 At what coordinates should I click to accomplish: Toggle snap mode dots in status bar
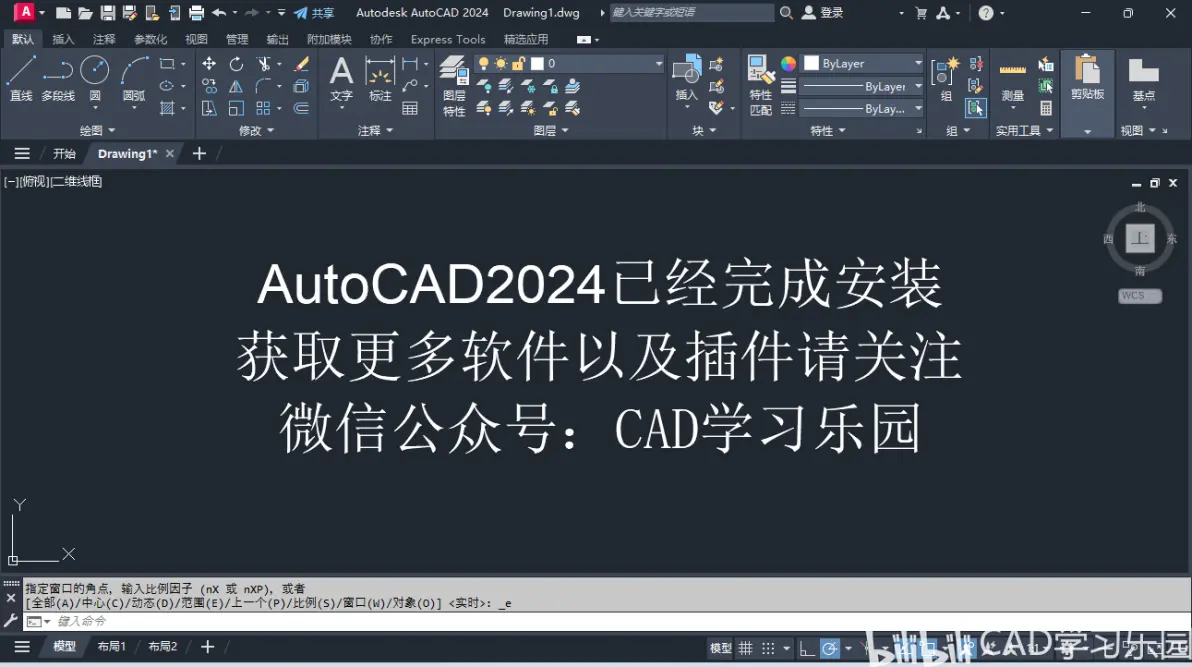point(769,648)
